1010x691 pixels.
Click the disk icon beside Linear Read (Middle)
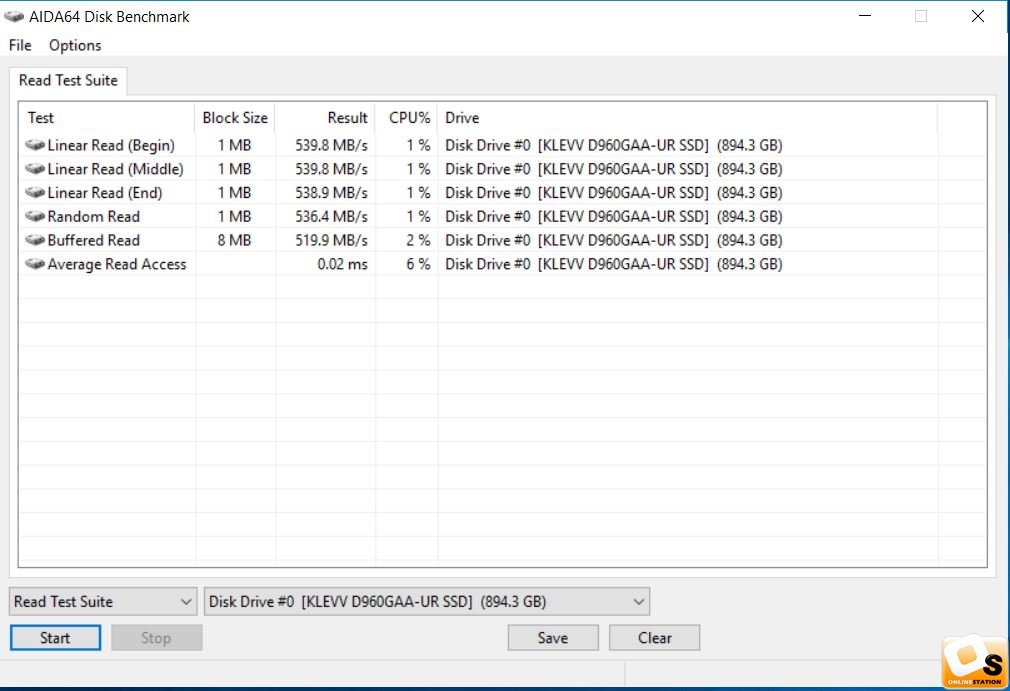pos(35,169)
